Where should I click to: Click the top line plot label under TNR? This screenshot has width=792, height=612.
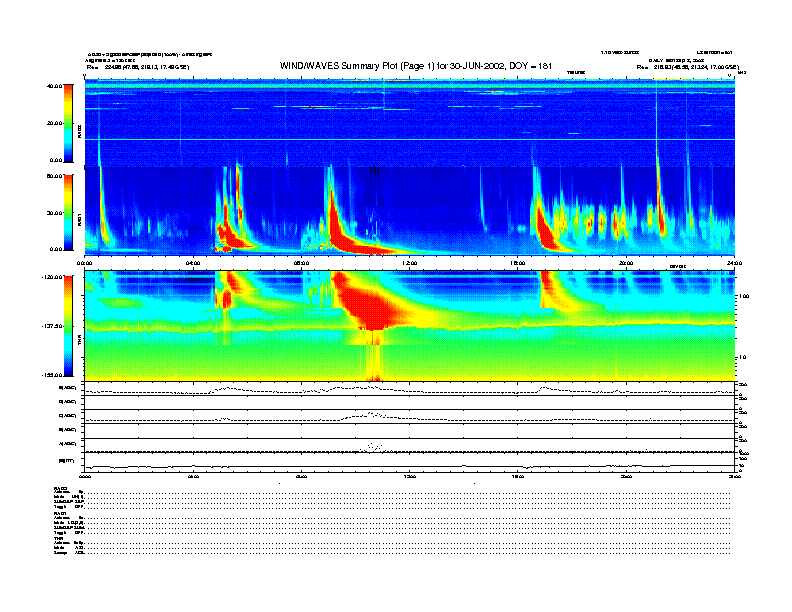(68, 388)
